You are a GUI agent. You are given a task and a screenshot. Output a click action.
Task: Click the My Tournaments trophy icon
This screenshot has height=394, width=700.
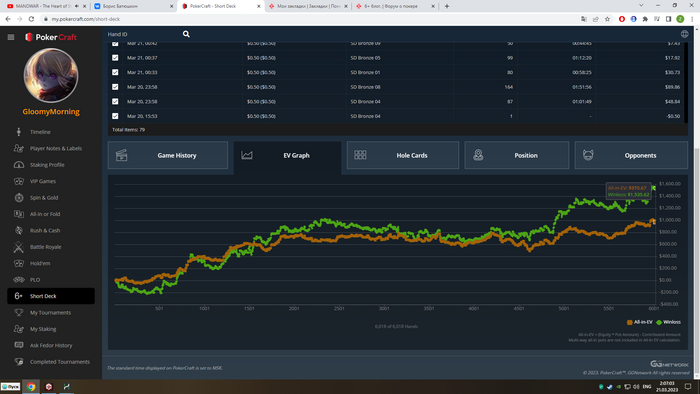(x=19, y=312)
